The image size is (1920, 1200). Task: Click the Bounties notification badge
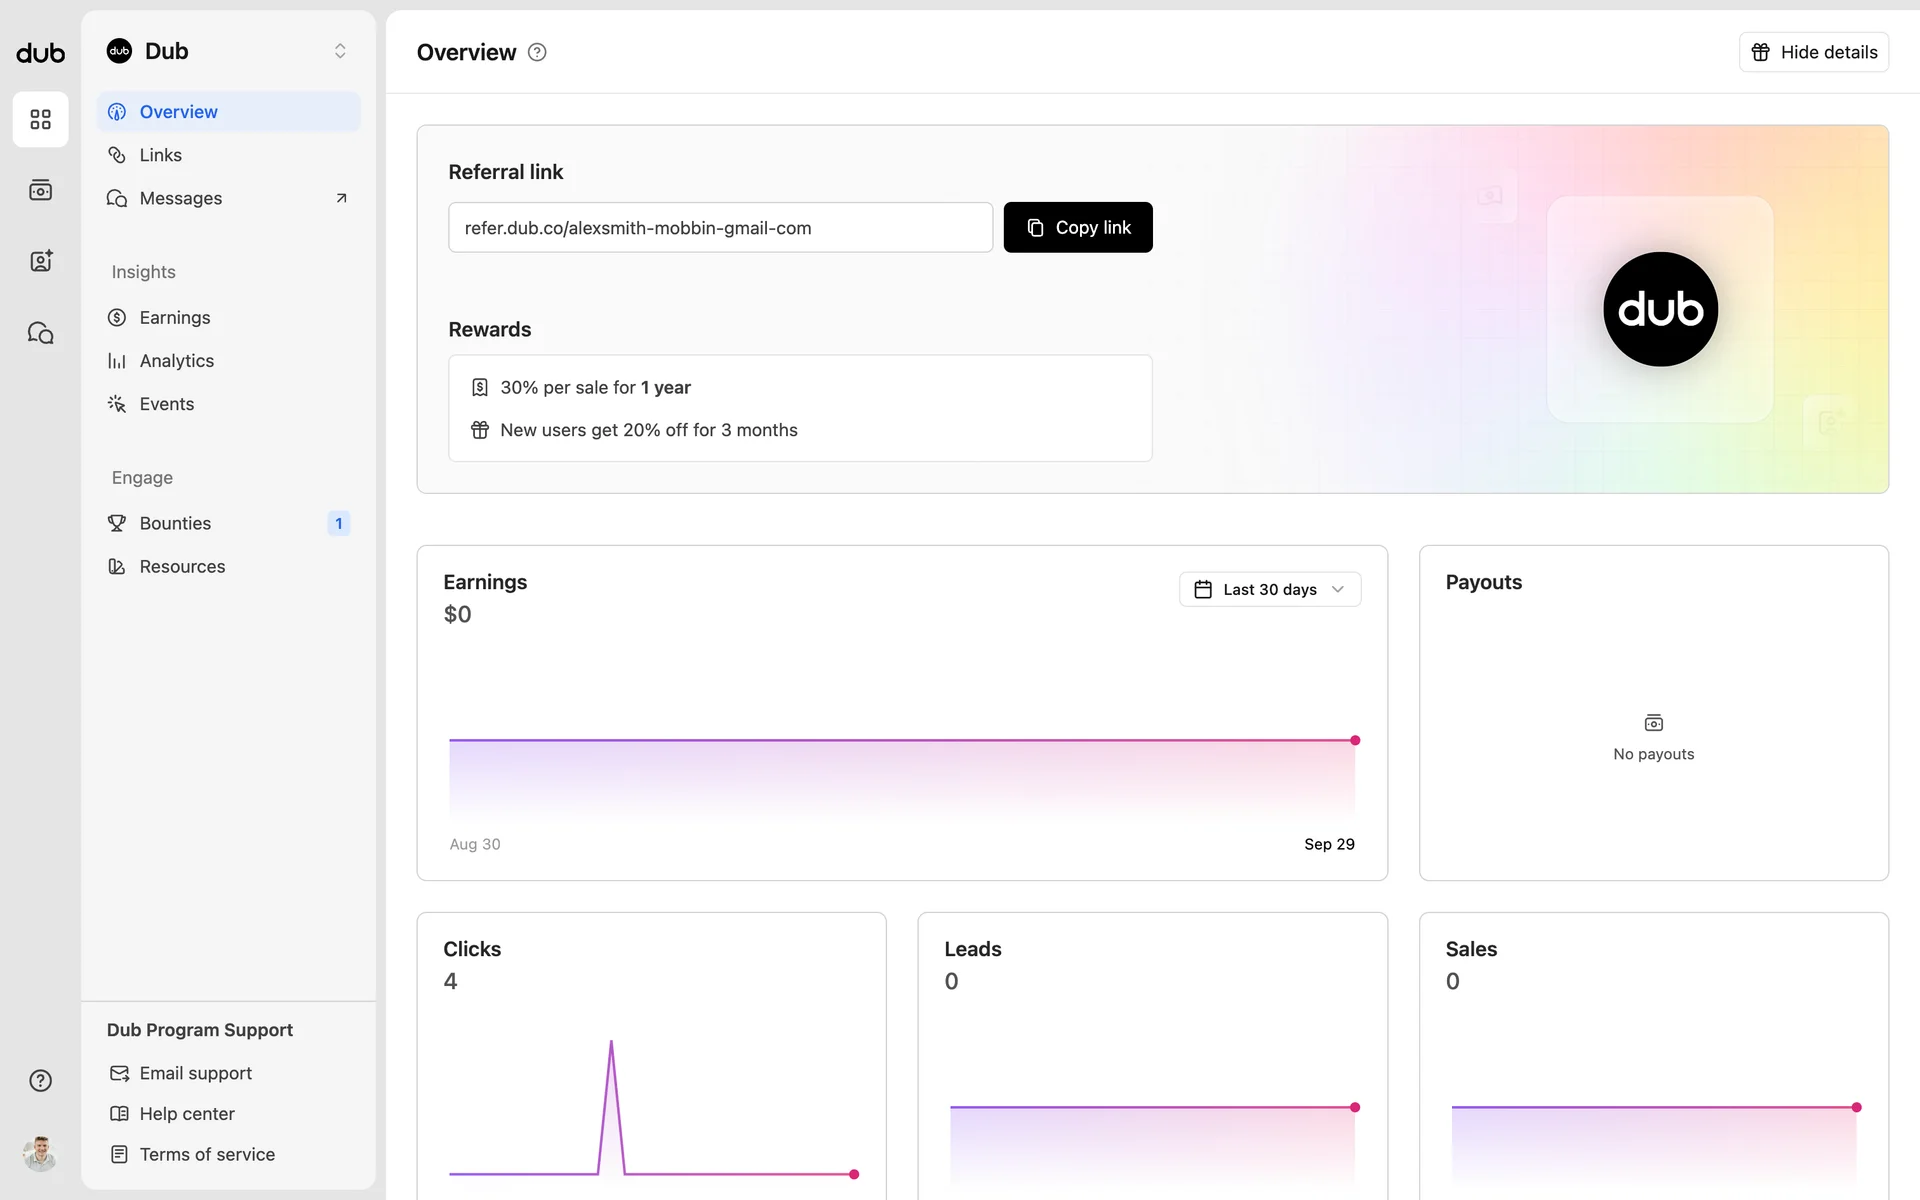338,523
